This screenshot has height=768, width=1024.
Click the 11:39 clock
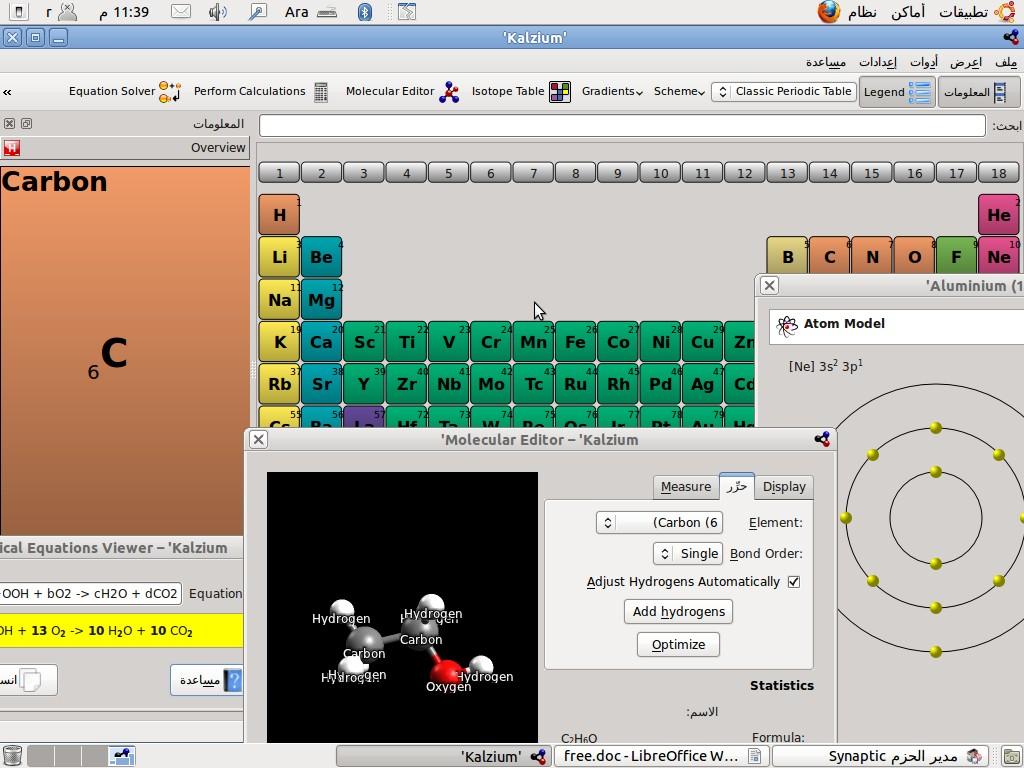coord(123,12)
